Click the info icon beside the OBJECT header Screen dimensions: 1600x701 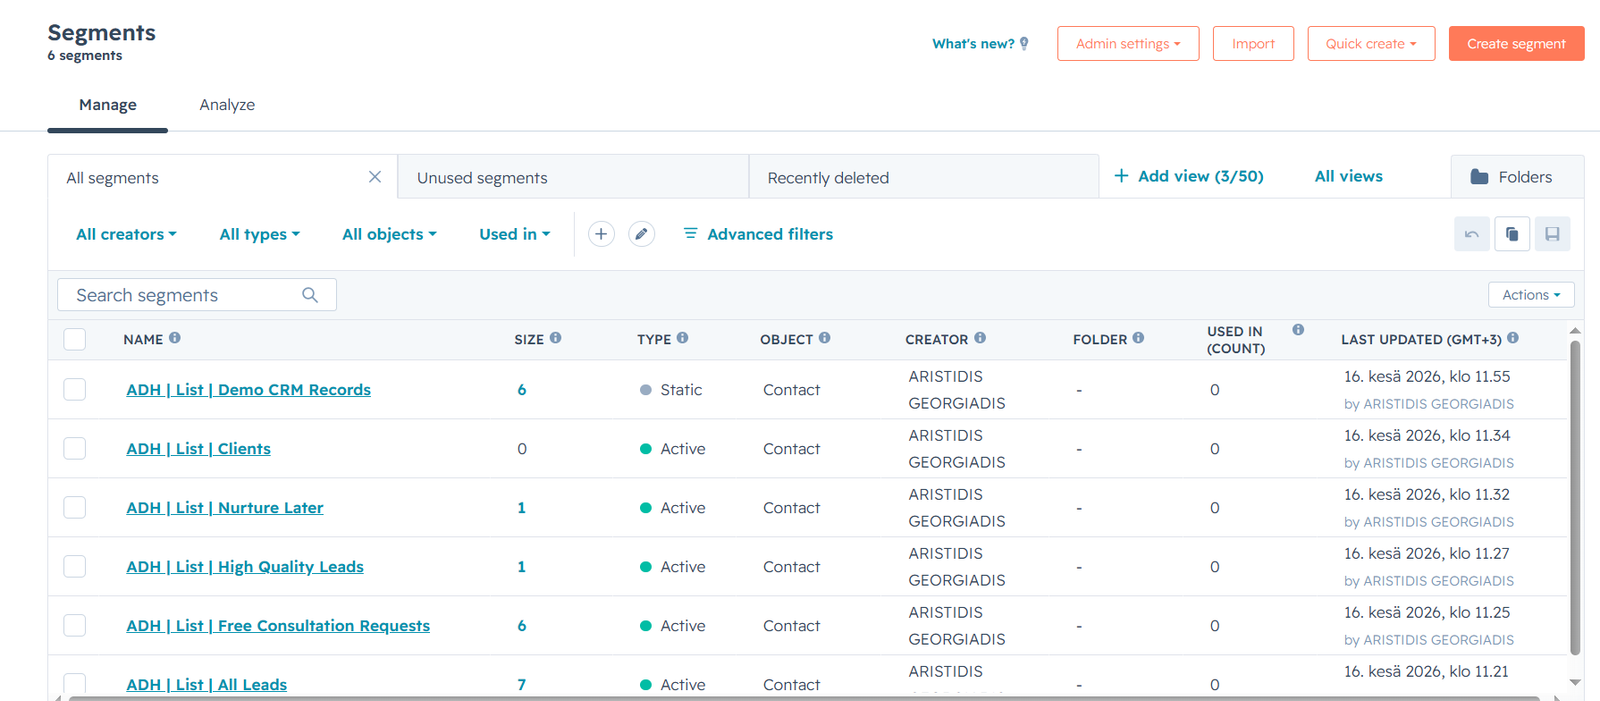pyautogui.click(x=824, y=338)
